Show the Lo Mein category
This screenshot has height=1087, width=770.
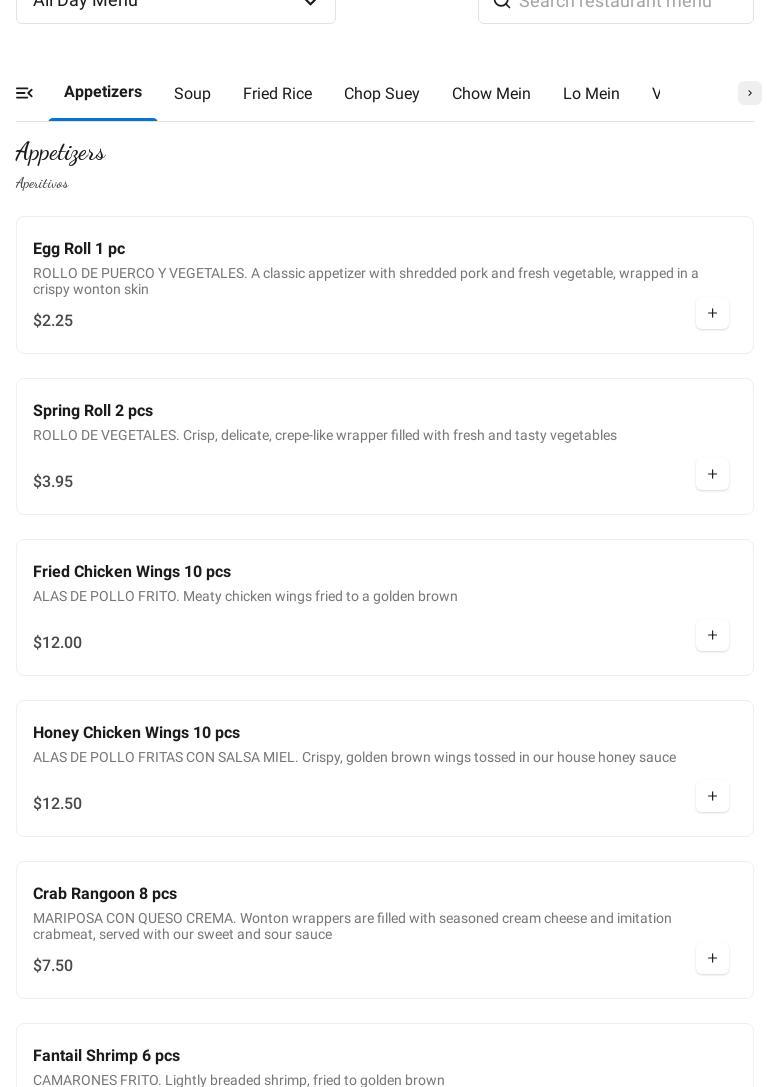coord(591,94)
